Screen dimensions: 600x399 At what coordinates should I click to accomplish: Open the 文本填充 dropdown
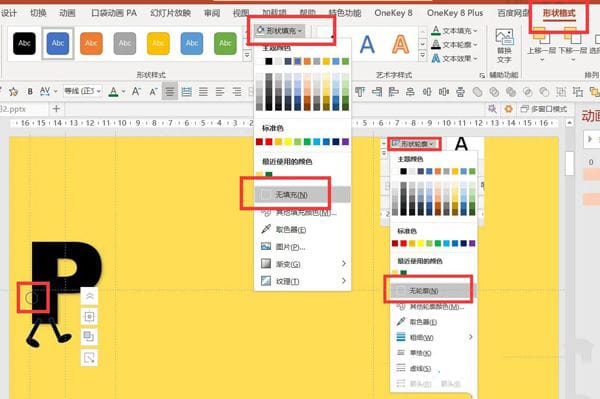455,31
